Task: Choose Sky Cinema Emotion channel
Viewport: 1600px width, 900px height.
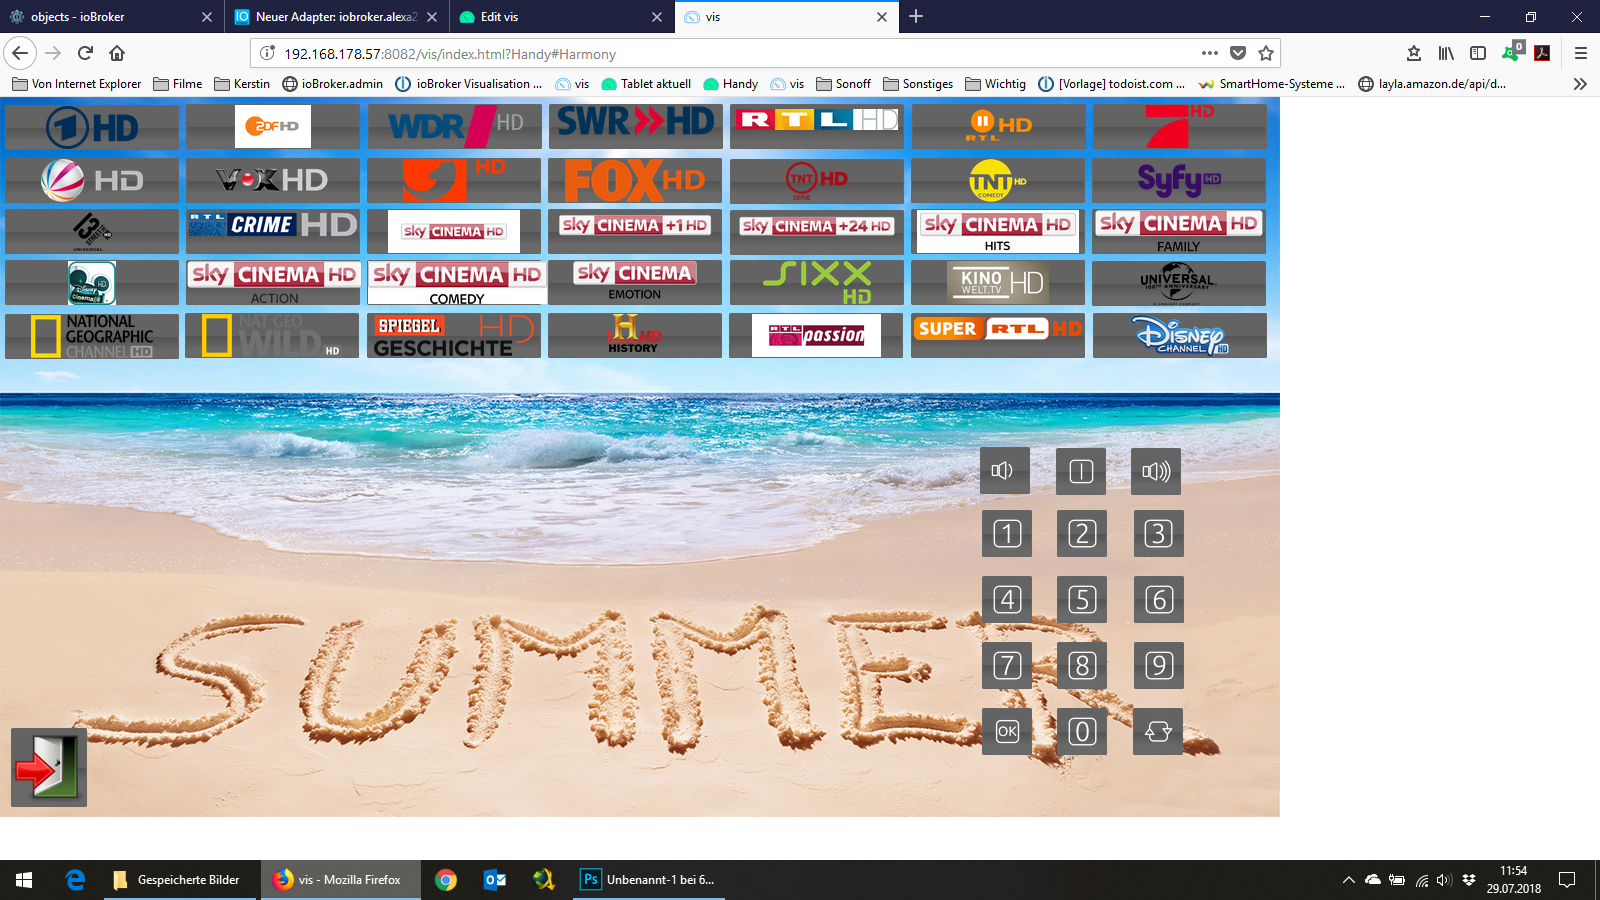Action: (x=635, y=283)
